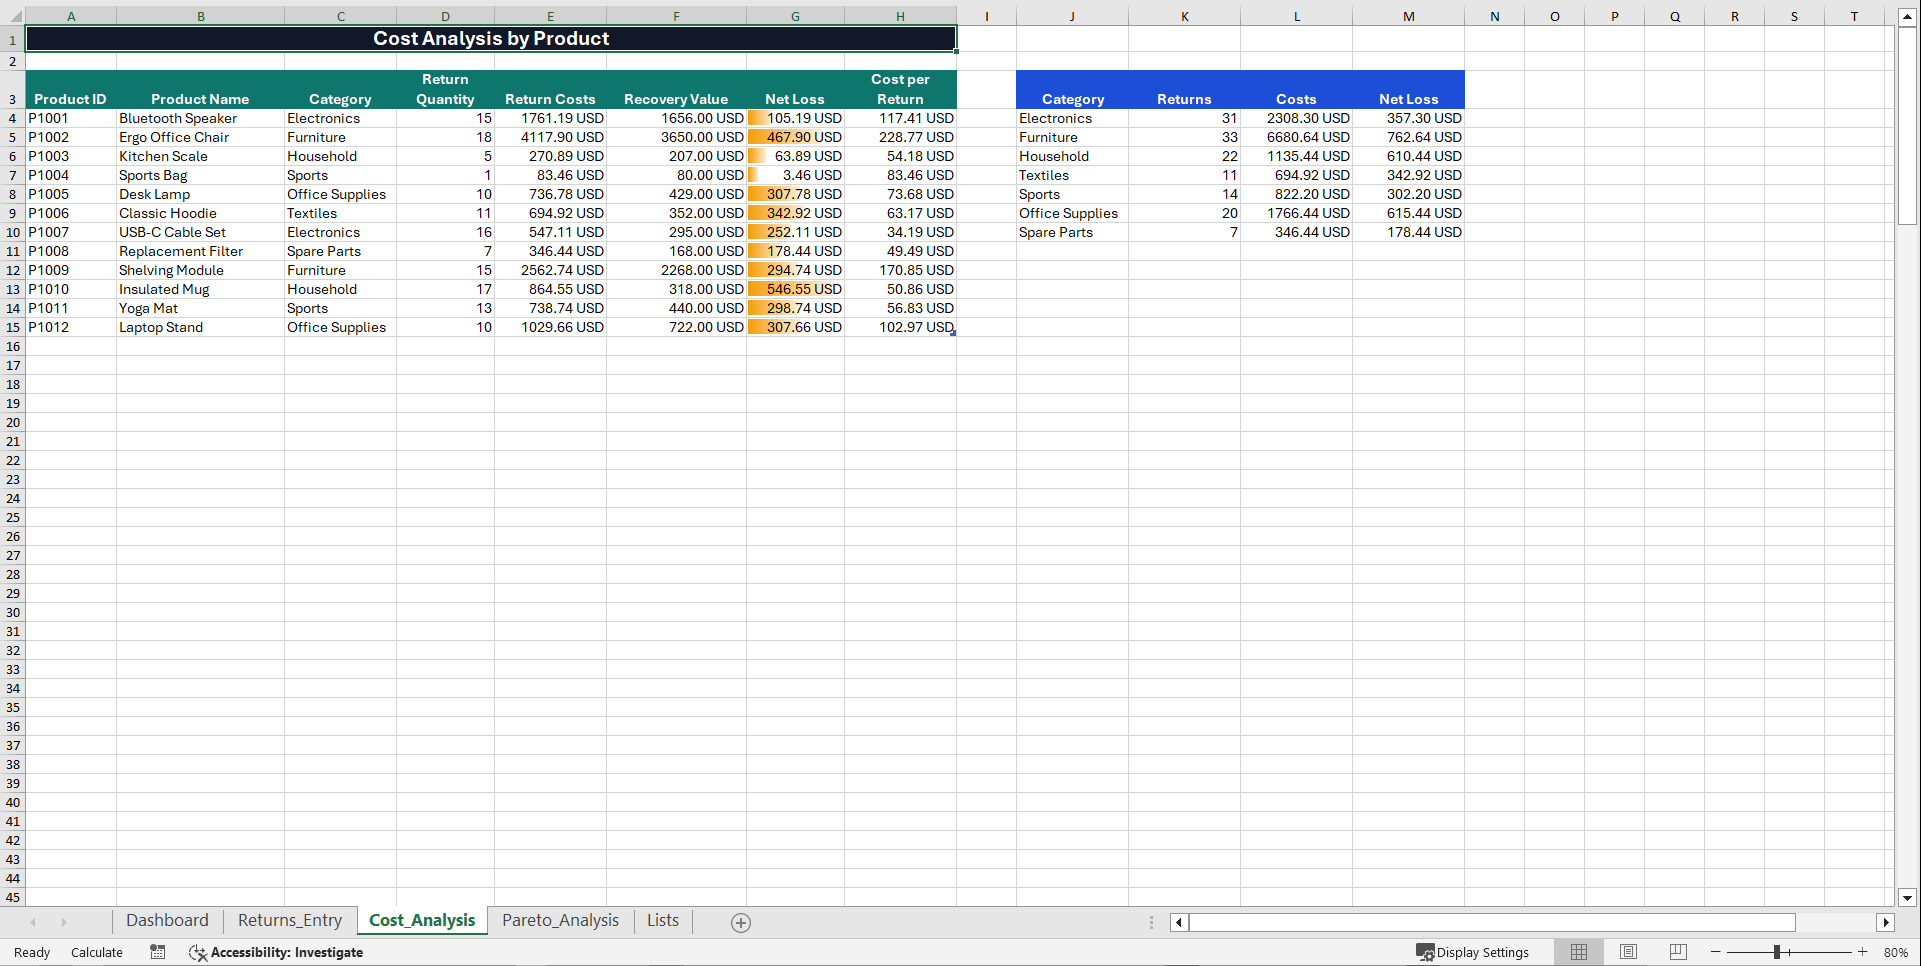Click the Select All corner triangle

point(13,16)
